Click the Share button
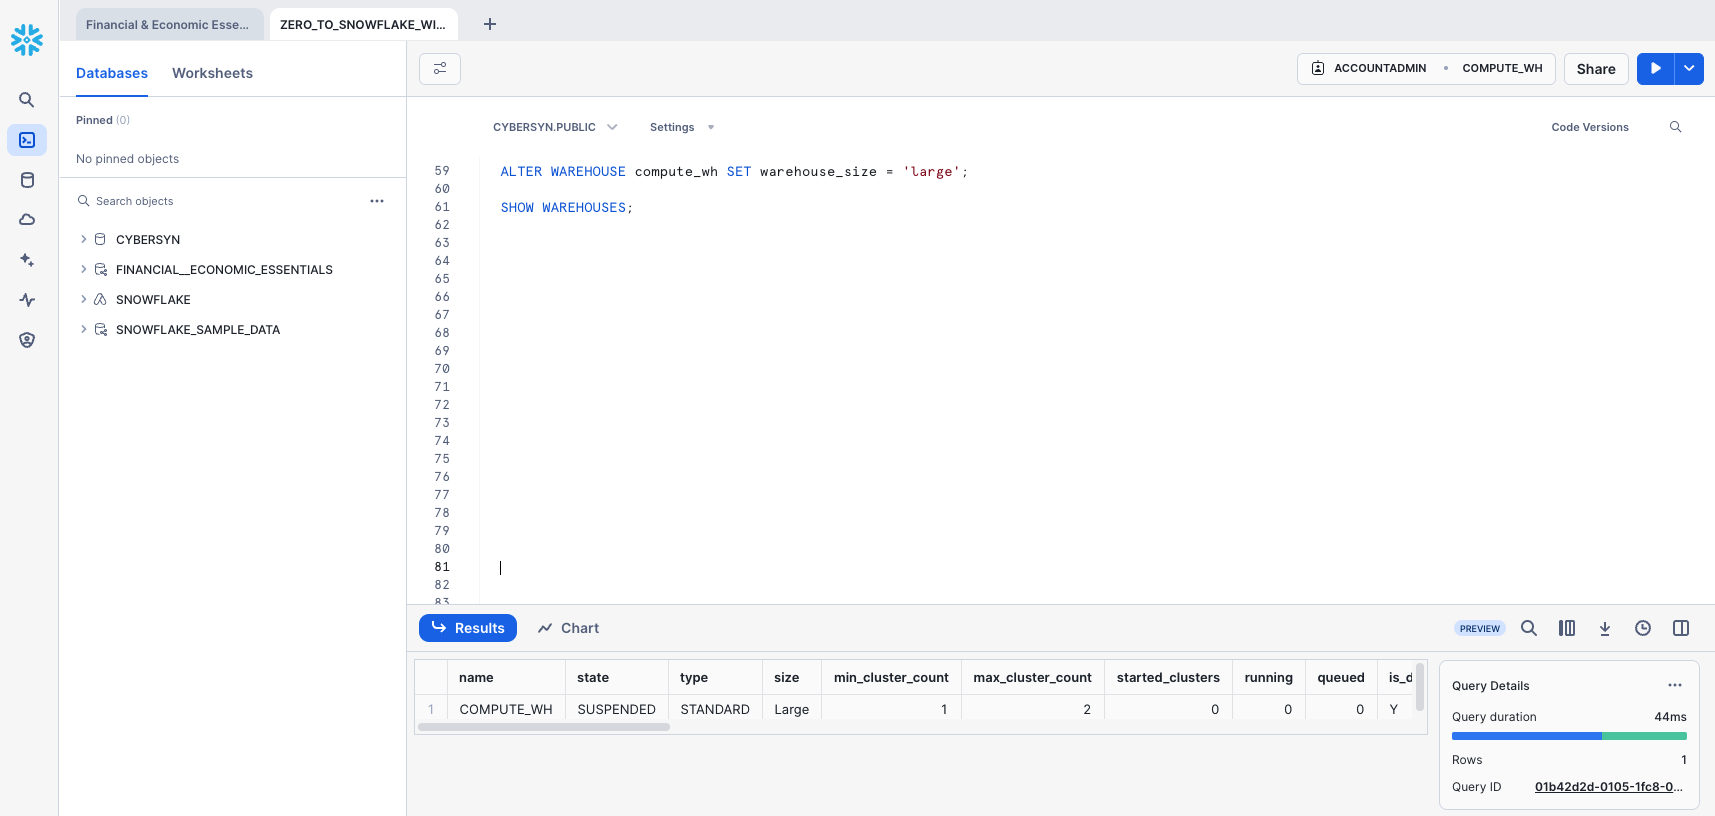 pos(1596,69)
